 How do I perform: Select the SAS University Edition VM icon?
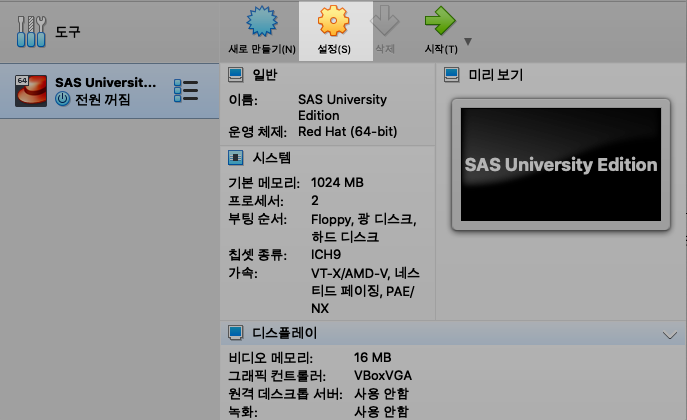[31, 91]
